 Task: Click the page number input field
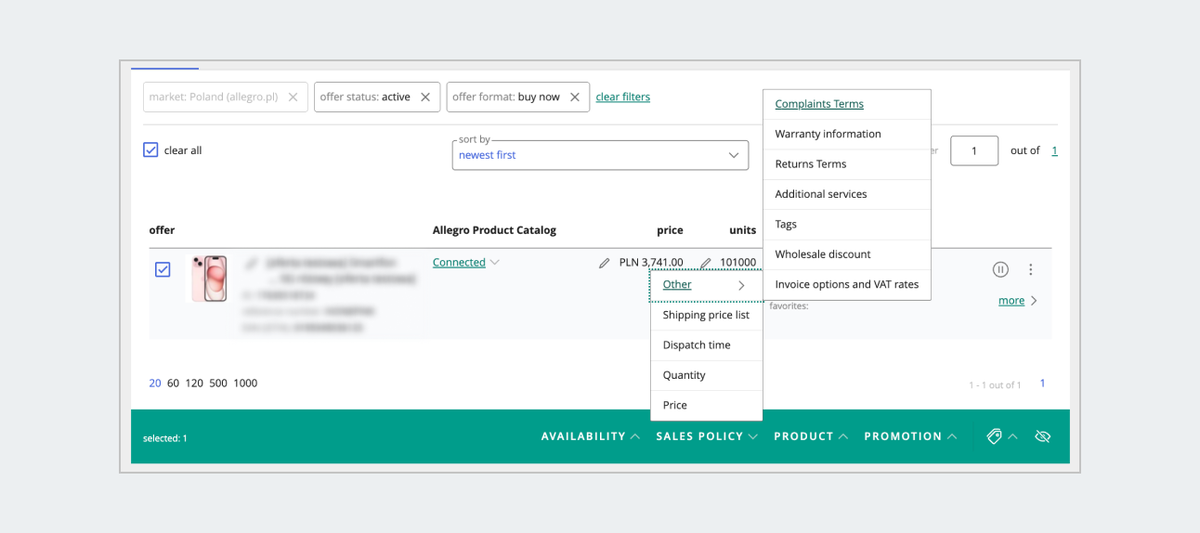pos(973,150)
